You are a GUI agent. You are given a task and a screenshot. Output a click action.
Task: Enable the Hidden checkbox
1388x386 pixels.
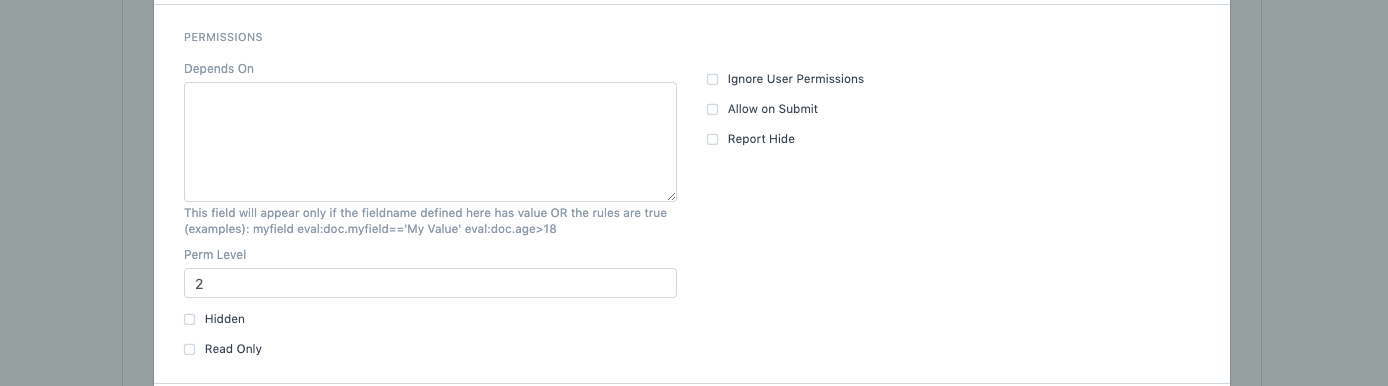click(x=190, y=319)
